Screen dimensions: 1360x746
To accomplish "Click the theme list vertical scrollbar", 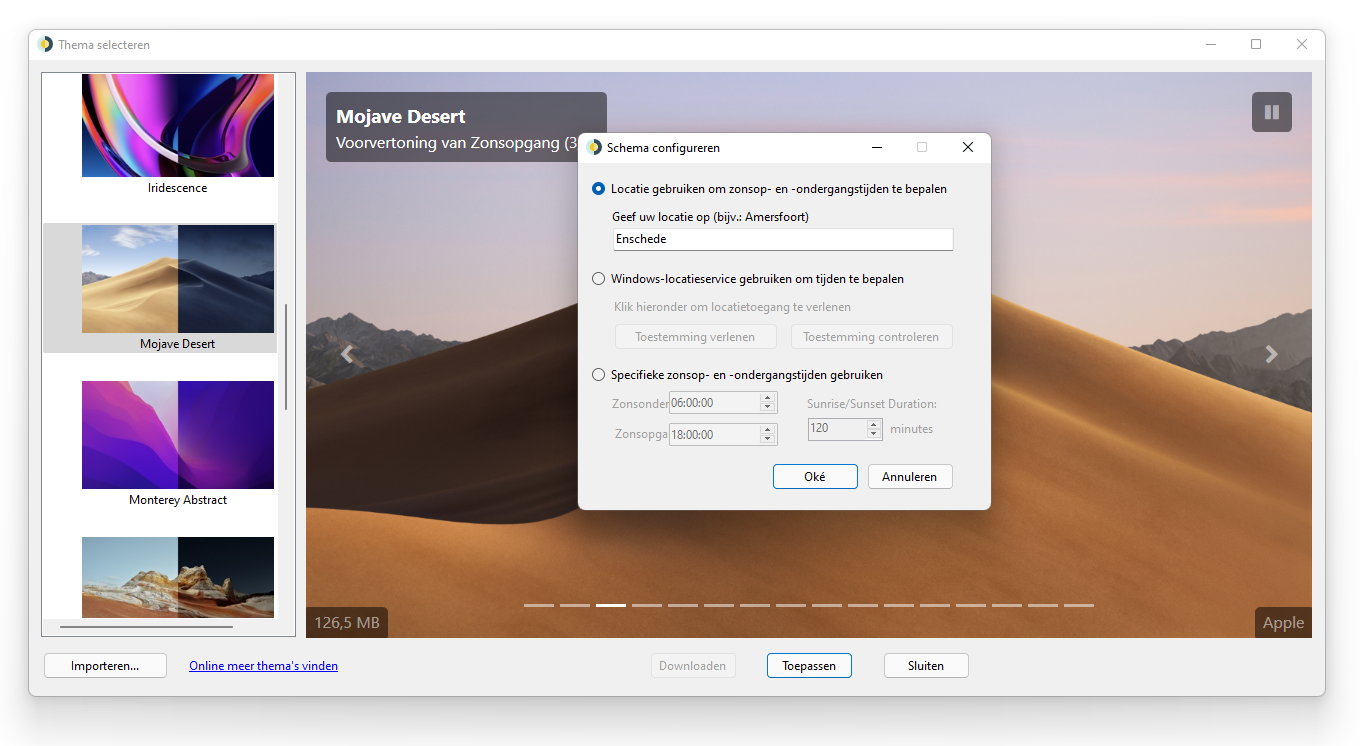I will pos(286,357).
